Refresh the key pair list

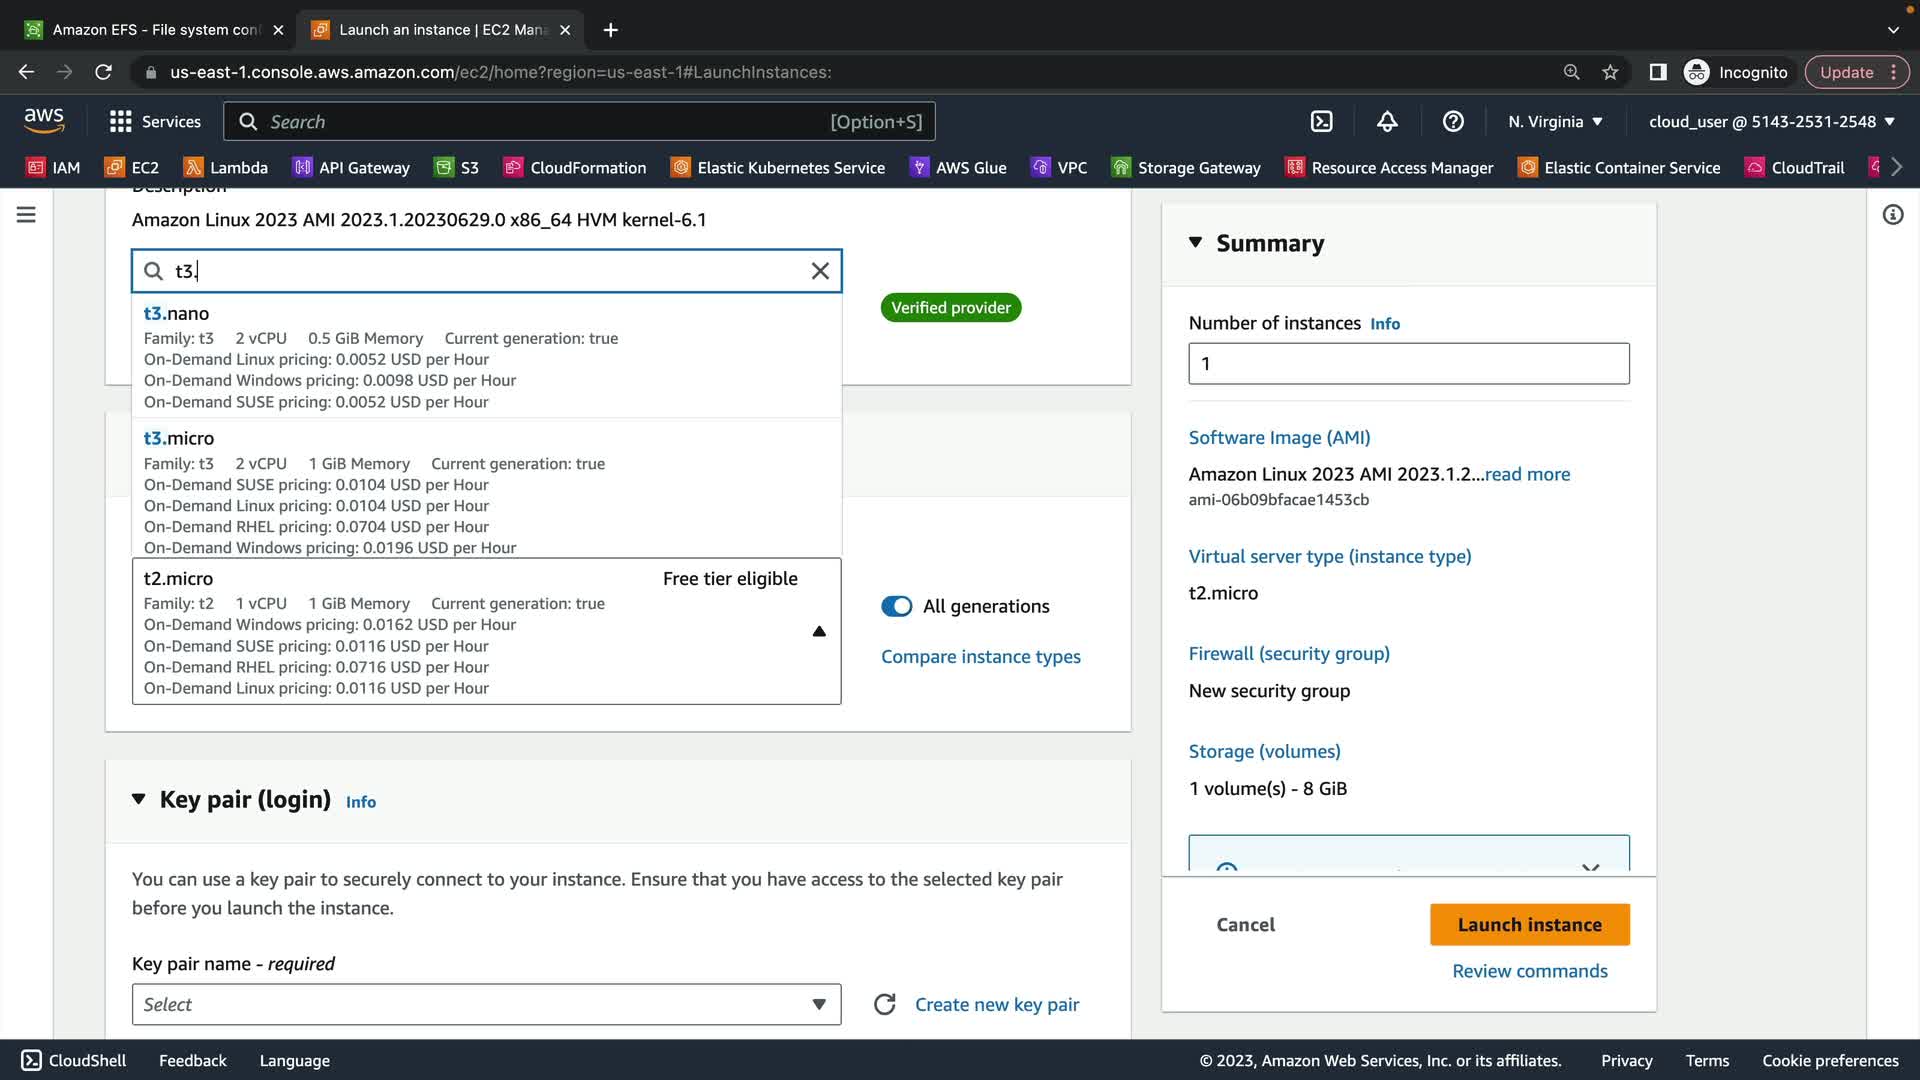click(884, 1004)
